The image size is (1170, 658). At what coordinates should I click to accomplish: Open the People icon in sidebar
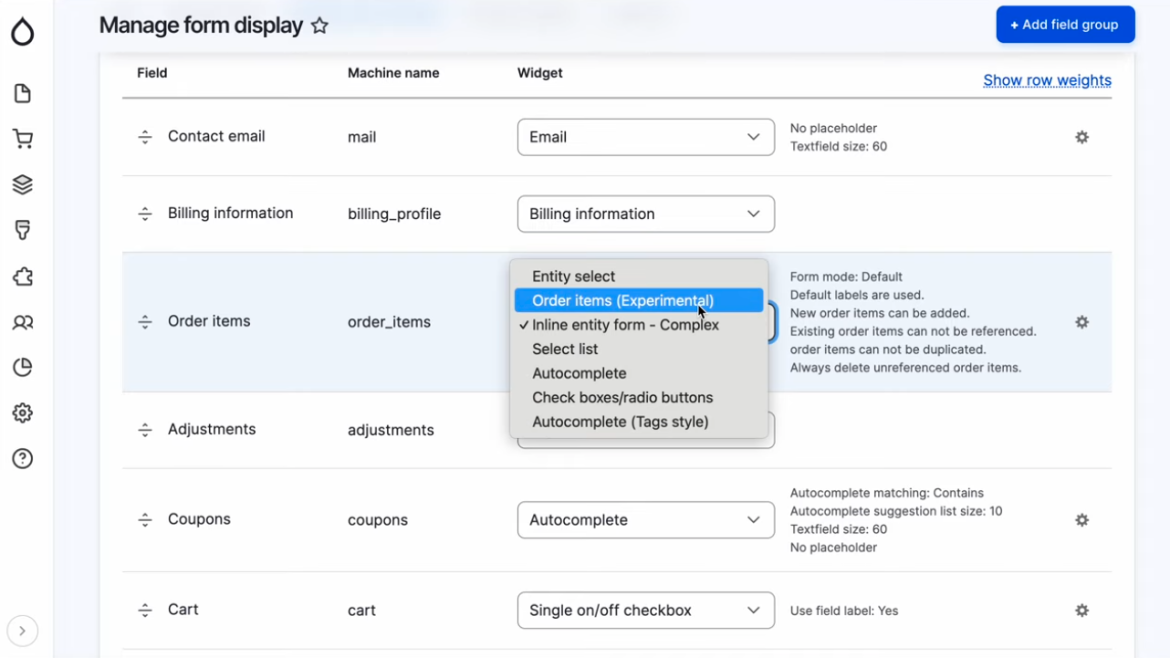(22, 322)
